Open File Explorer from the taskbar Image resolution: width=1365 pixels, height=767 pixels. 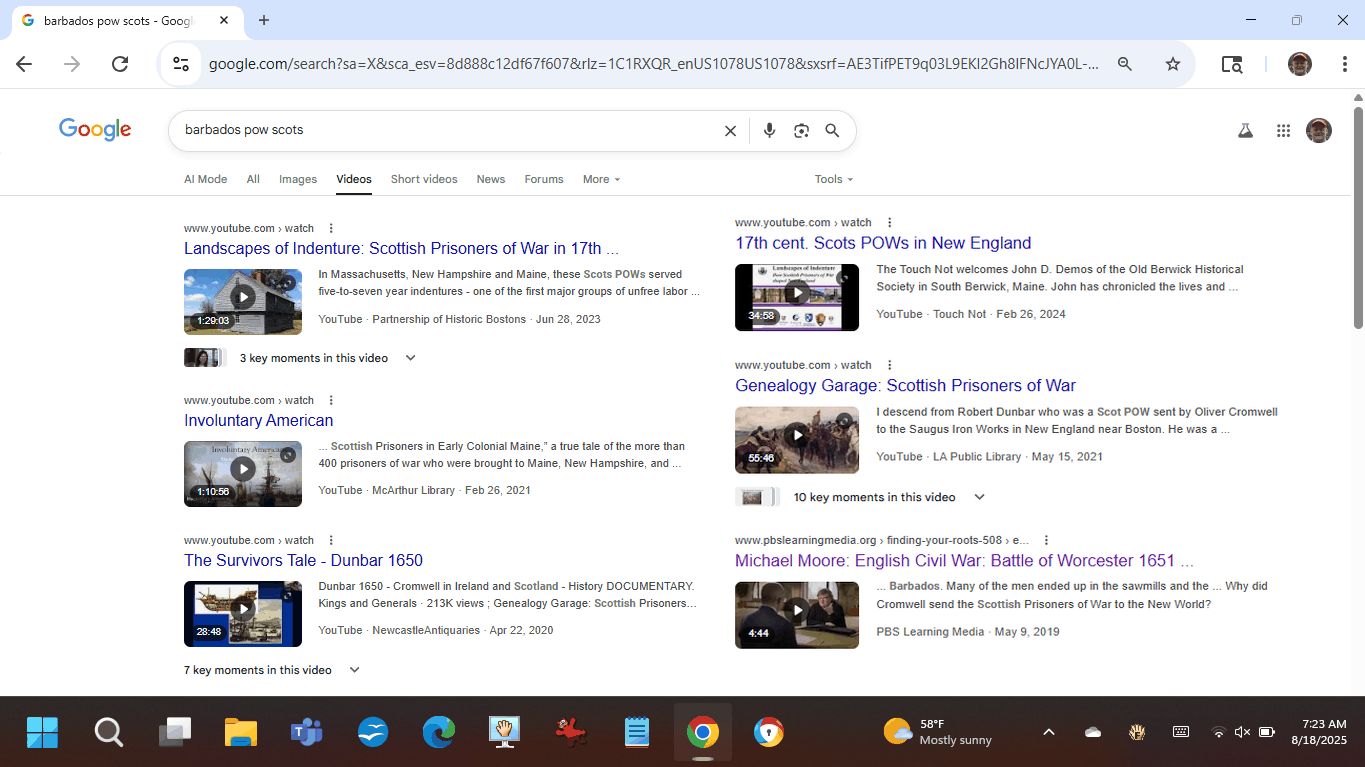pos(241,733)
